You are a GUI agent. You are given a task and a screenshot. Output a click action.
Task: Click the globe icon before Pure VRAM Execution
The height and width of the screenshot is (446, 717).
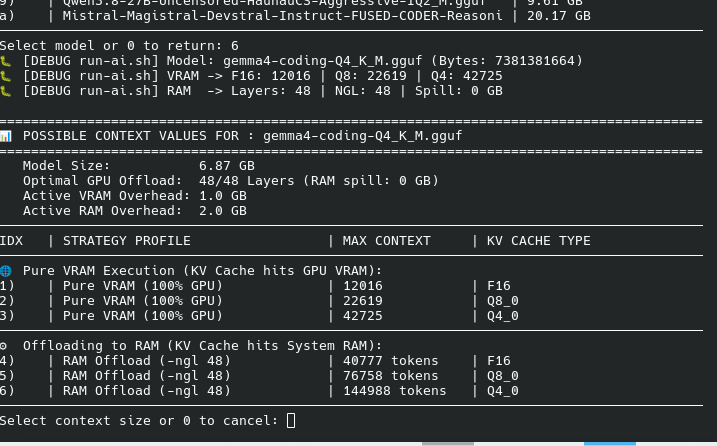5,271
